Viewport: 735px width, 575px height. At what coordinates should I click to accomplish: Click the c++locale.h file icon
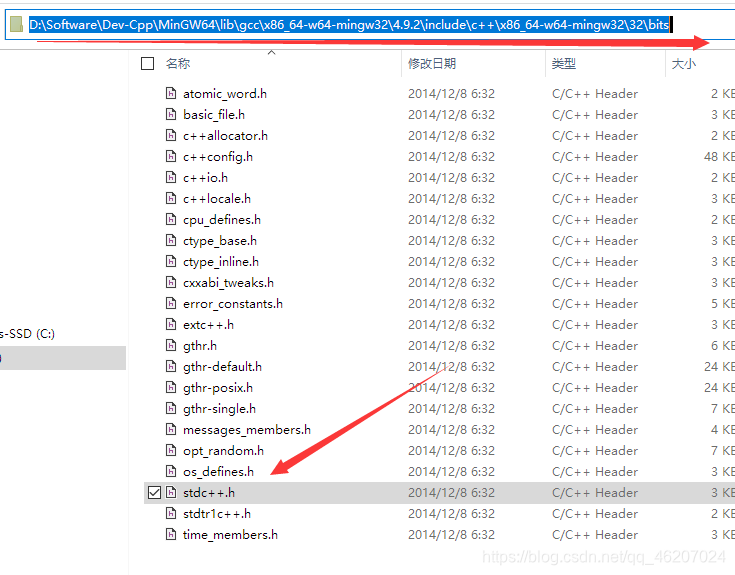(171, 199)
